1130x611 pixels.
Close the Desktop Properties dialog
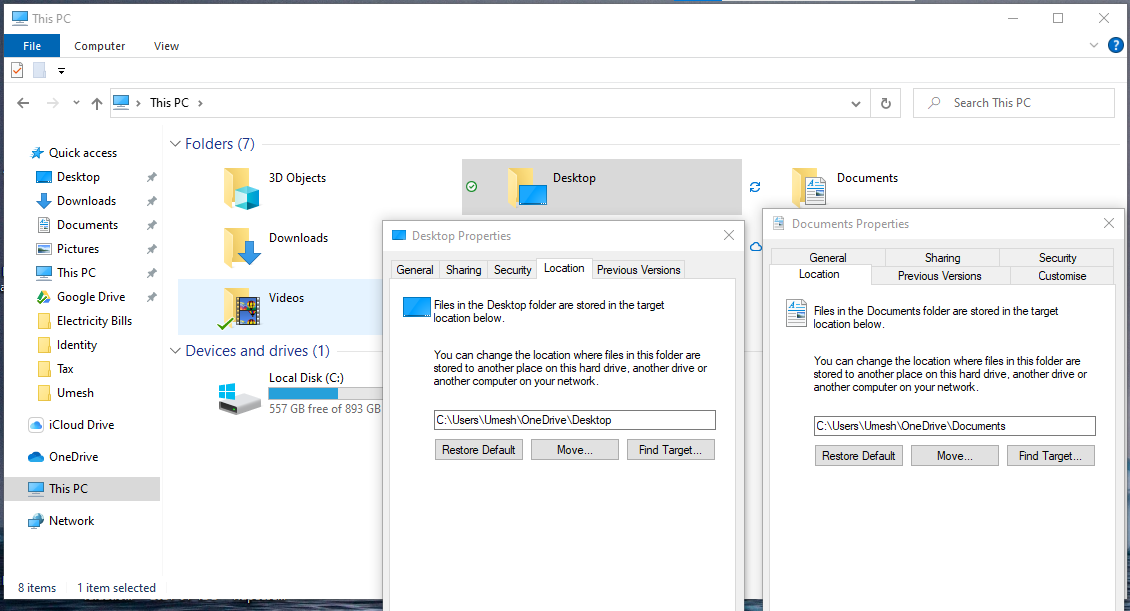coord(729,235)
